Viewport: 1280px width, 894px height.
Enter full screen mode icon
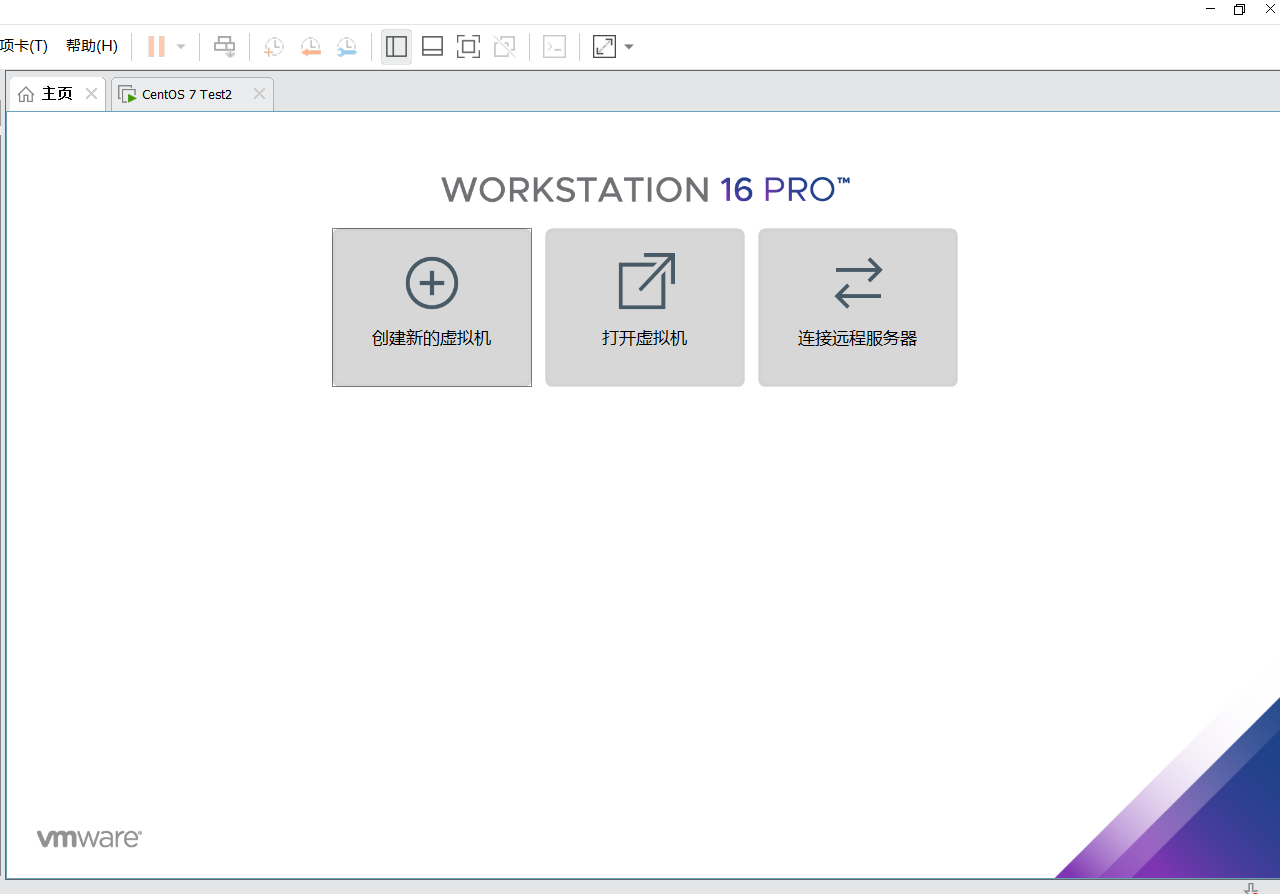pyautogui.click(x=468, y=46)
